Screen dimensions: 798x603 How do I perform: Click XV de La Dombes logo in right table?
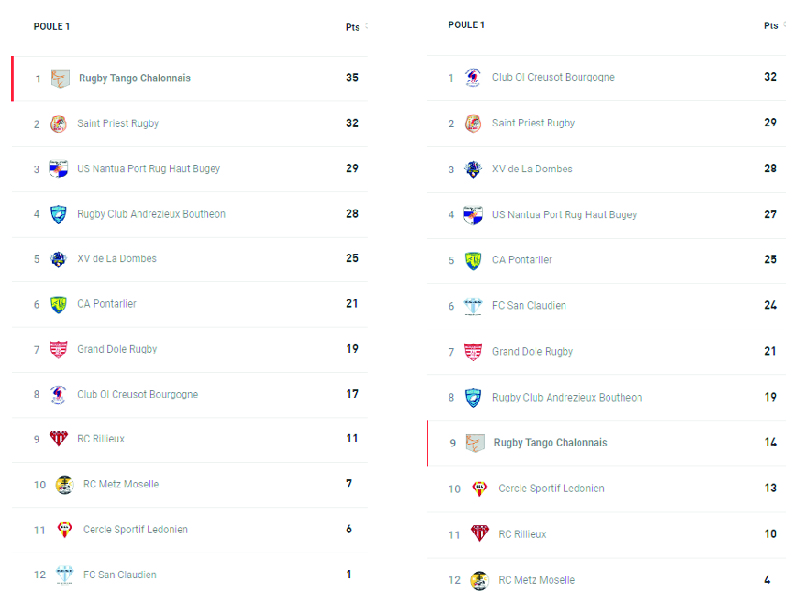pyautogui.click(x=473, y=169)
